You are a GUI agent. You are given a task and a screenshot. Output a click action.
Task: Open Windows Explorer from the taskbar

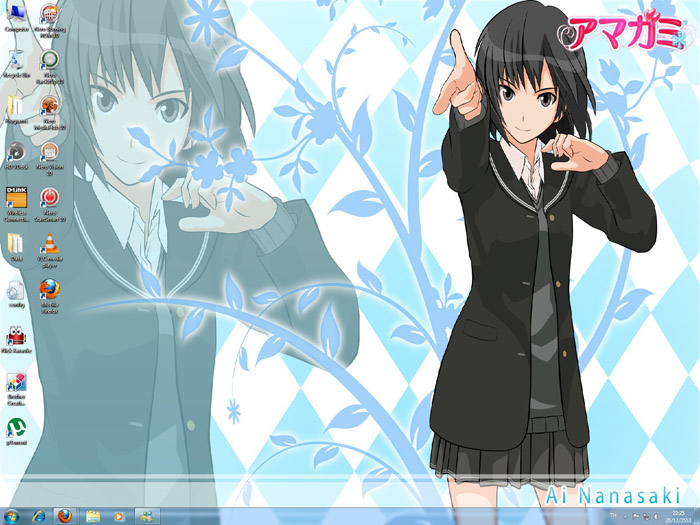[x=92, y=517]
